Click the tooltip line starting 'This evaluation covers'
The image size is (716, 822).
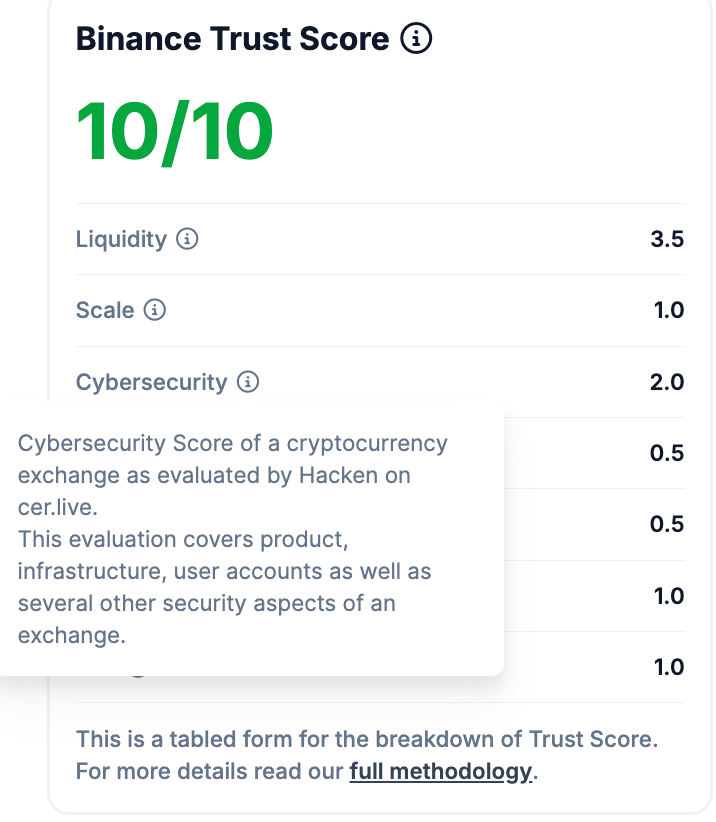(x=183, y=539)
